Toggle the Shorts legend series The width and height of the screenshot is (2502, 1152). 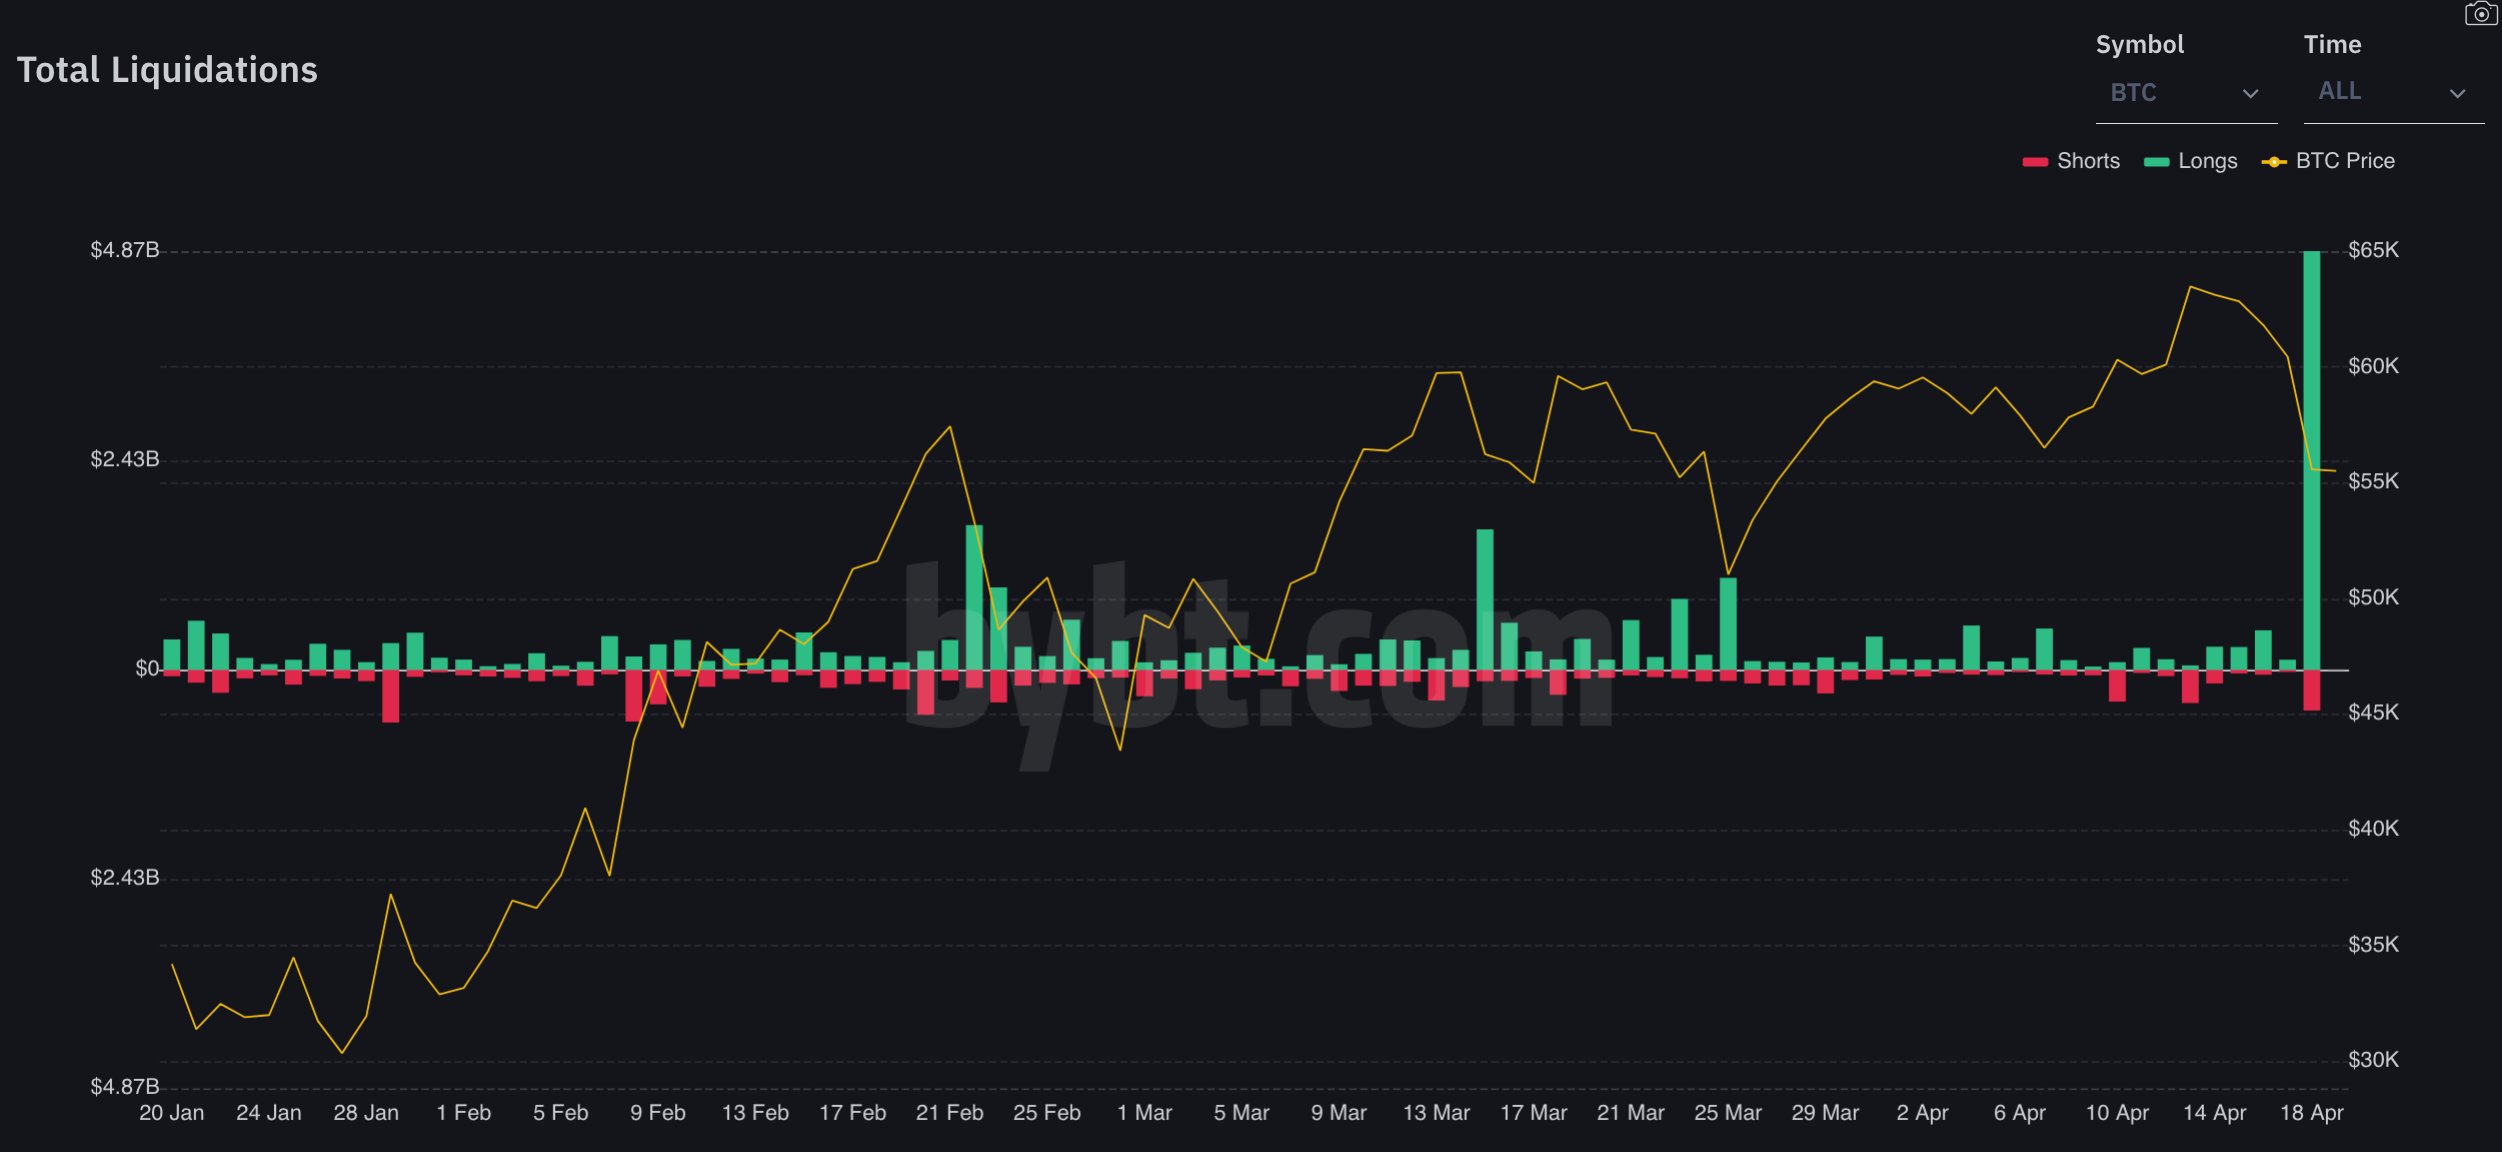coord(2070,161)
